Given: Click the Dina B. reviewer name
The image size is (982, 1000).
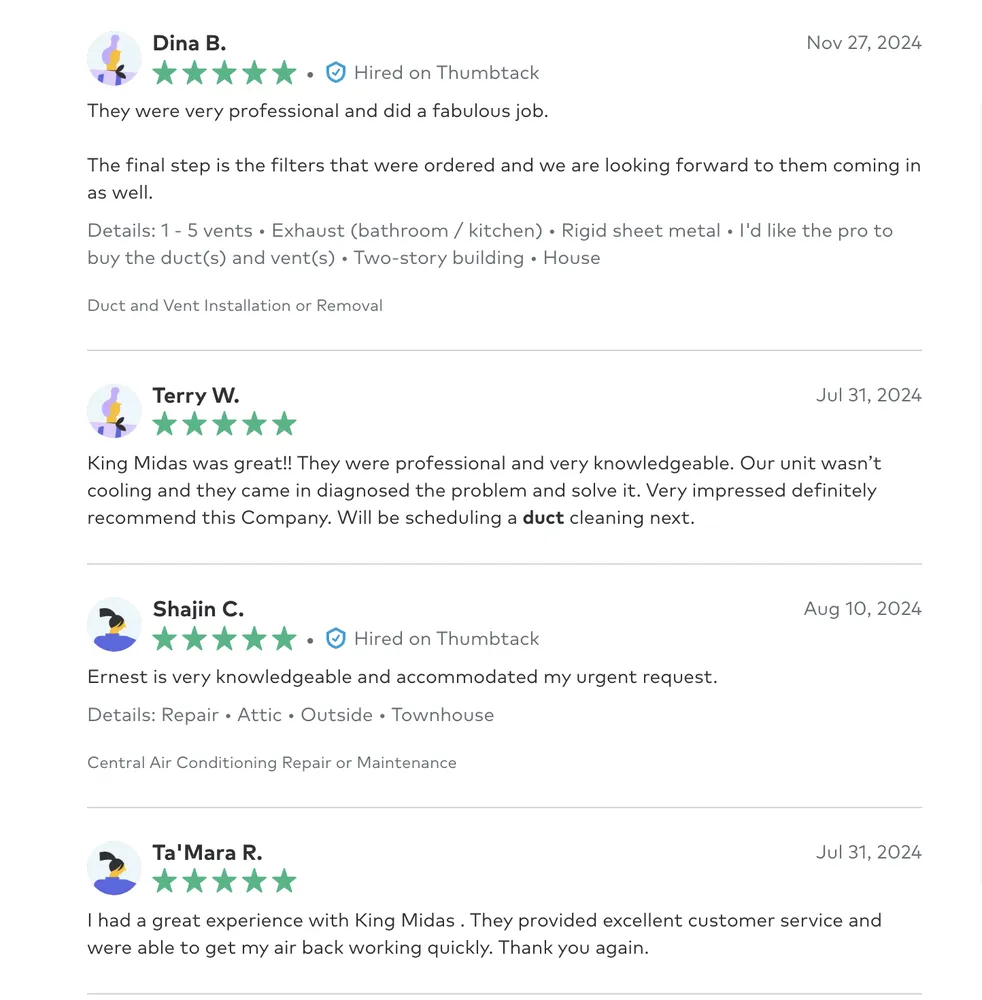Looking at the screenshot, I should [x=189, y=43].
